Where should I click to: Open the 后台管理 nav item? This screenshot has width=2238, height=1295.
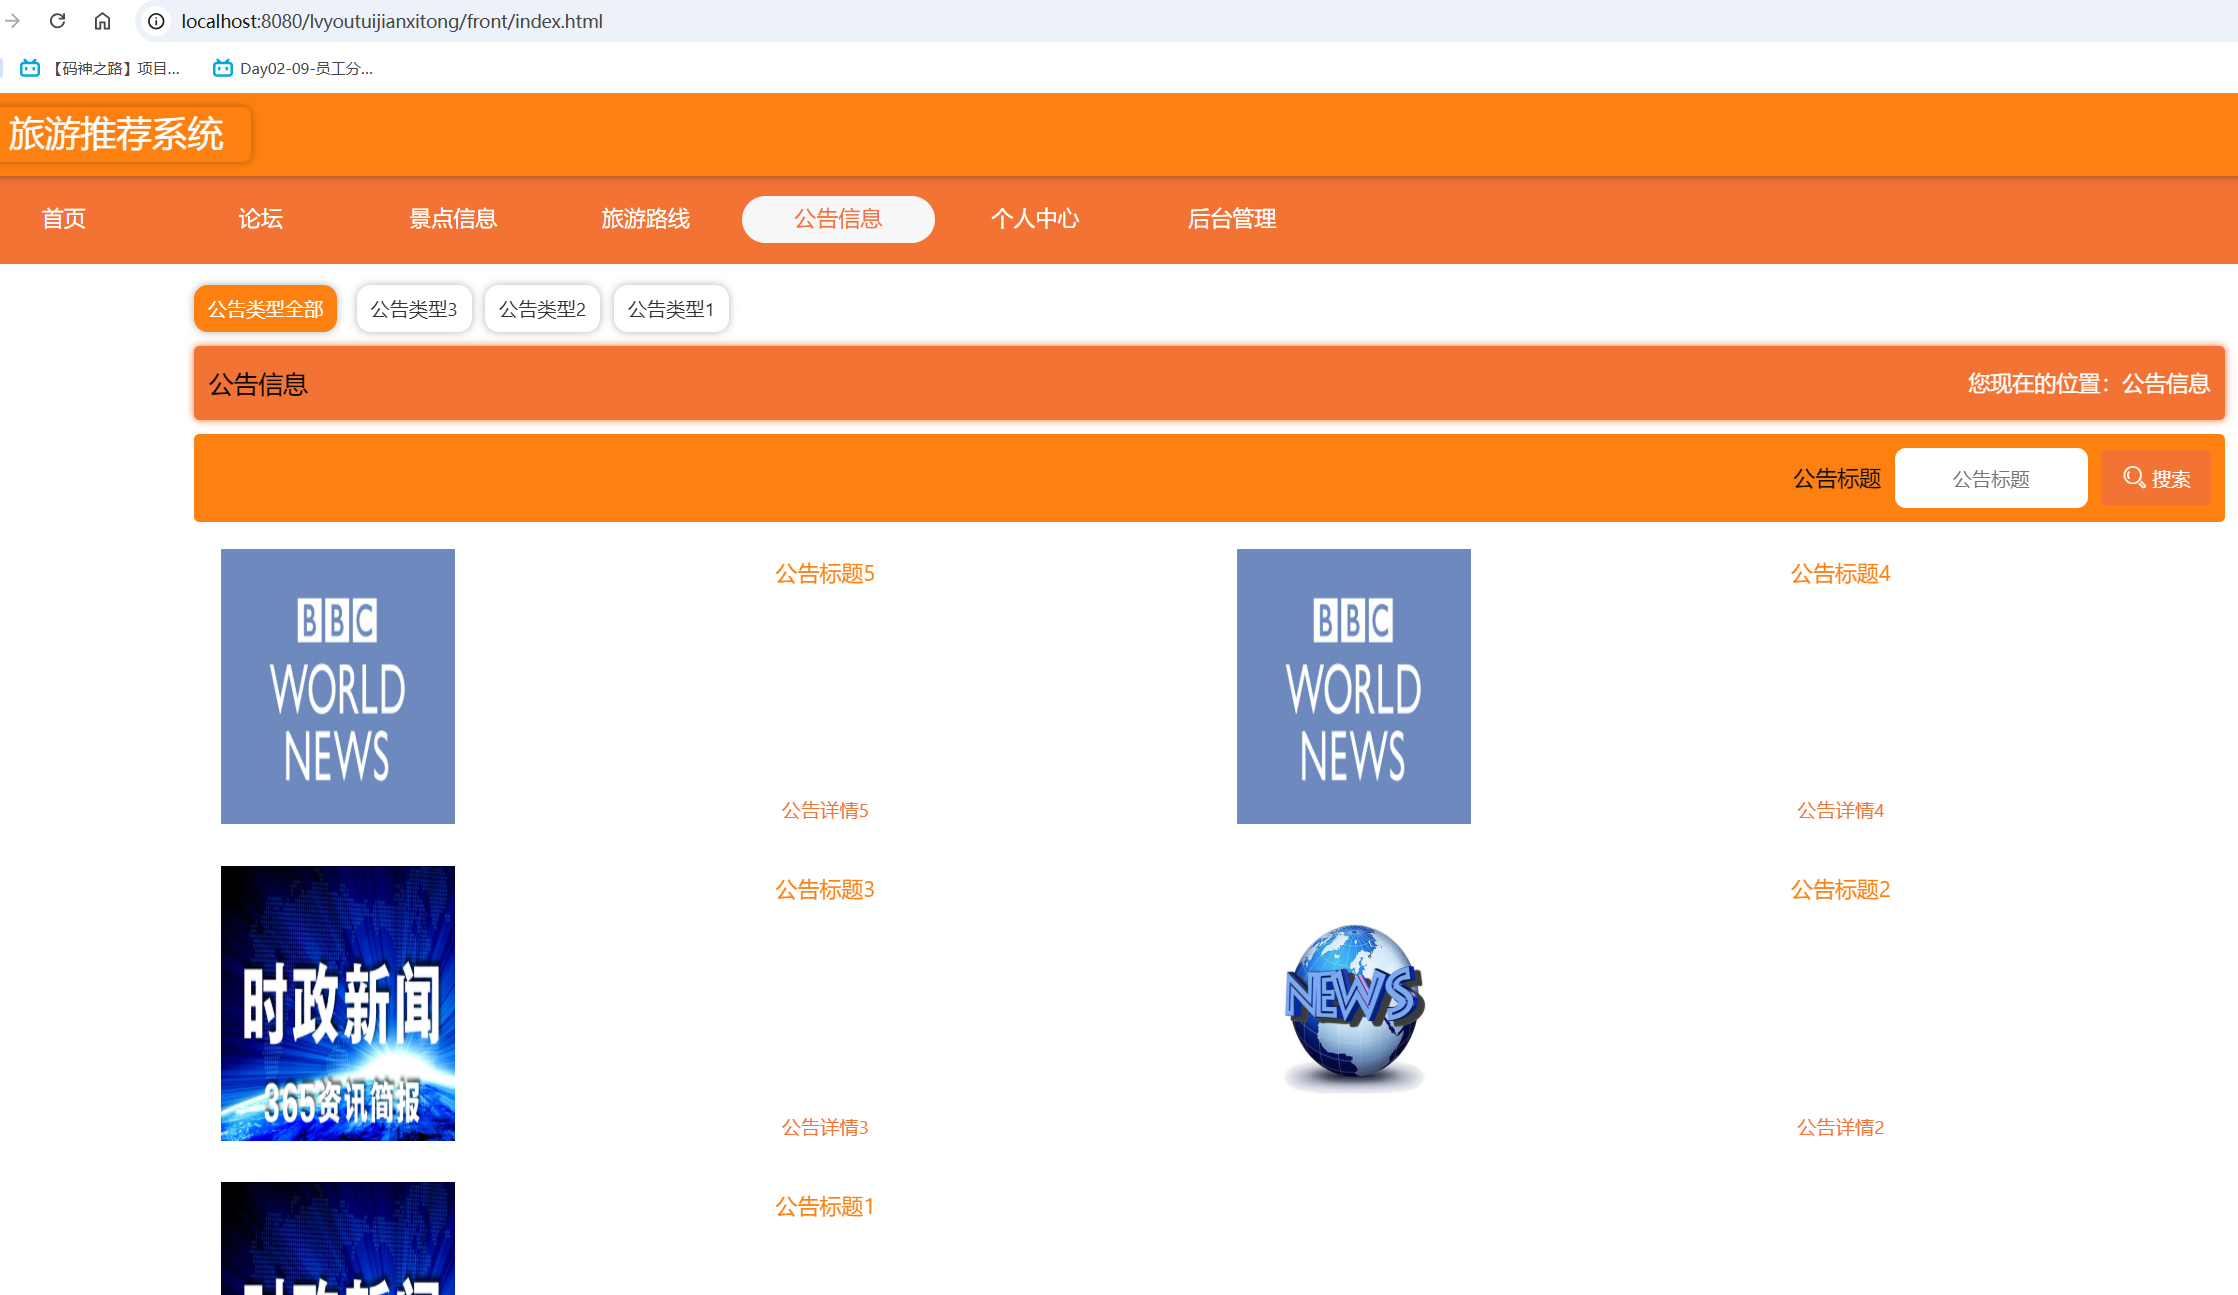tap(1231, 219)
